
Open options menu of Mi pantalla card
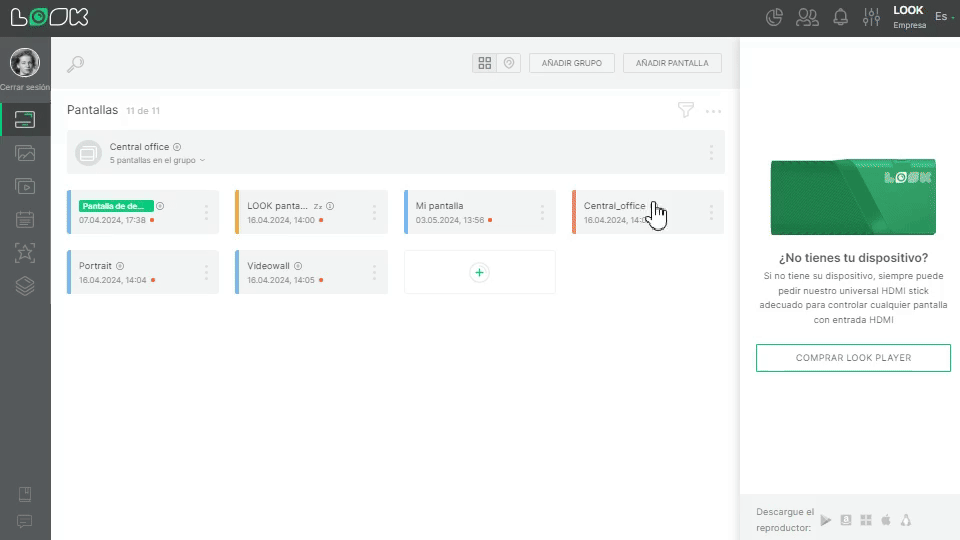coord(542,212)
